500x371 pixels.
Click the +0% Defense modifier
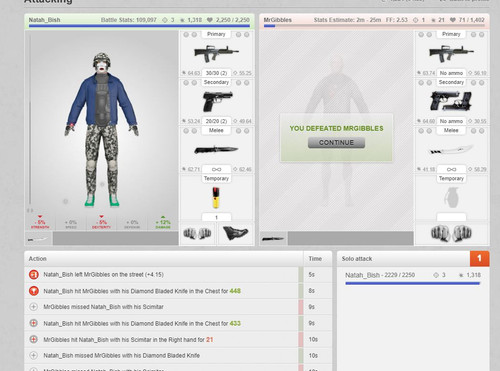click(132, 223)
